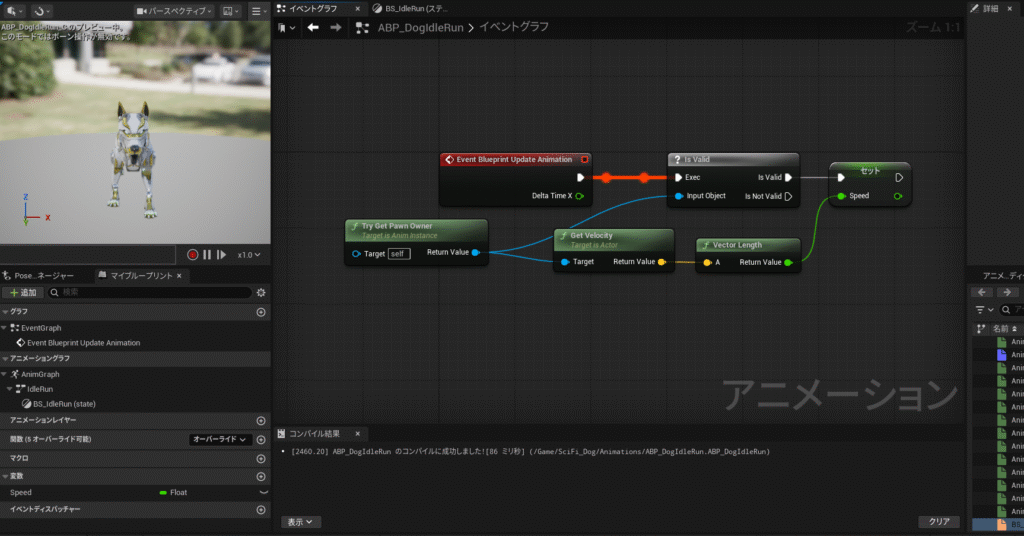The image size is (1024, 536).
Task: Open the 表示 dropdown in compile results
Action: [x=300, y=522]
